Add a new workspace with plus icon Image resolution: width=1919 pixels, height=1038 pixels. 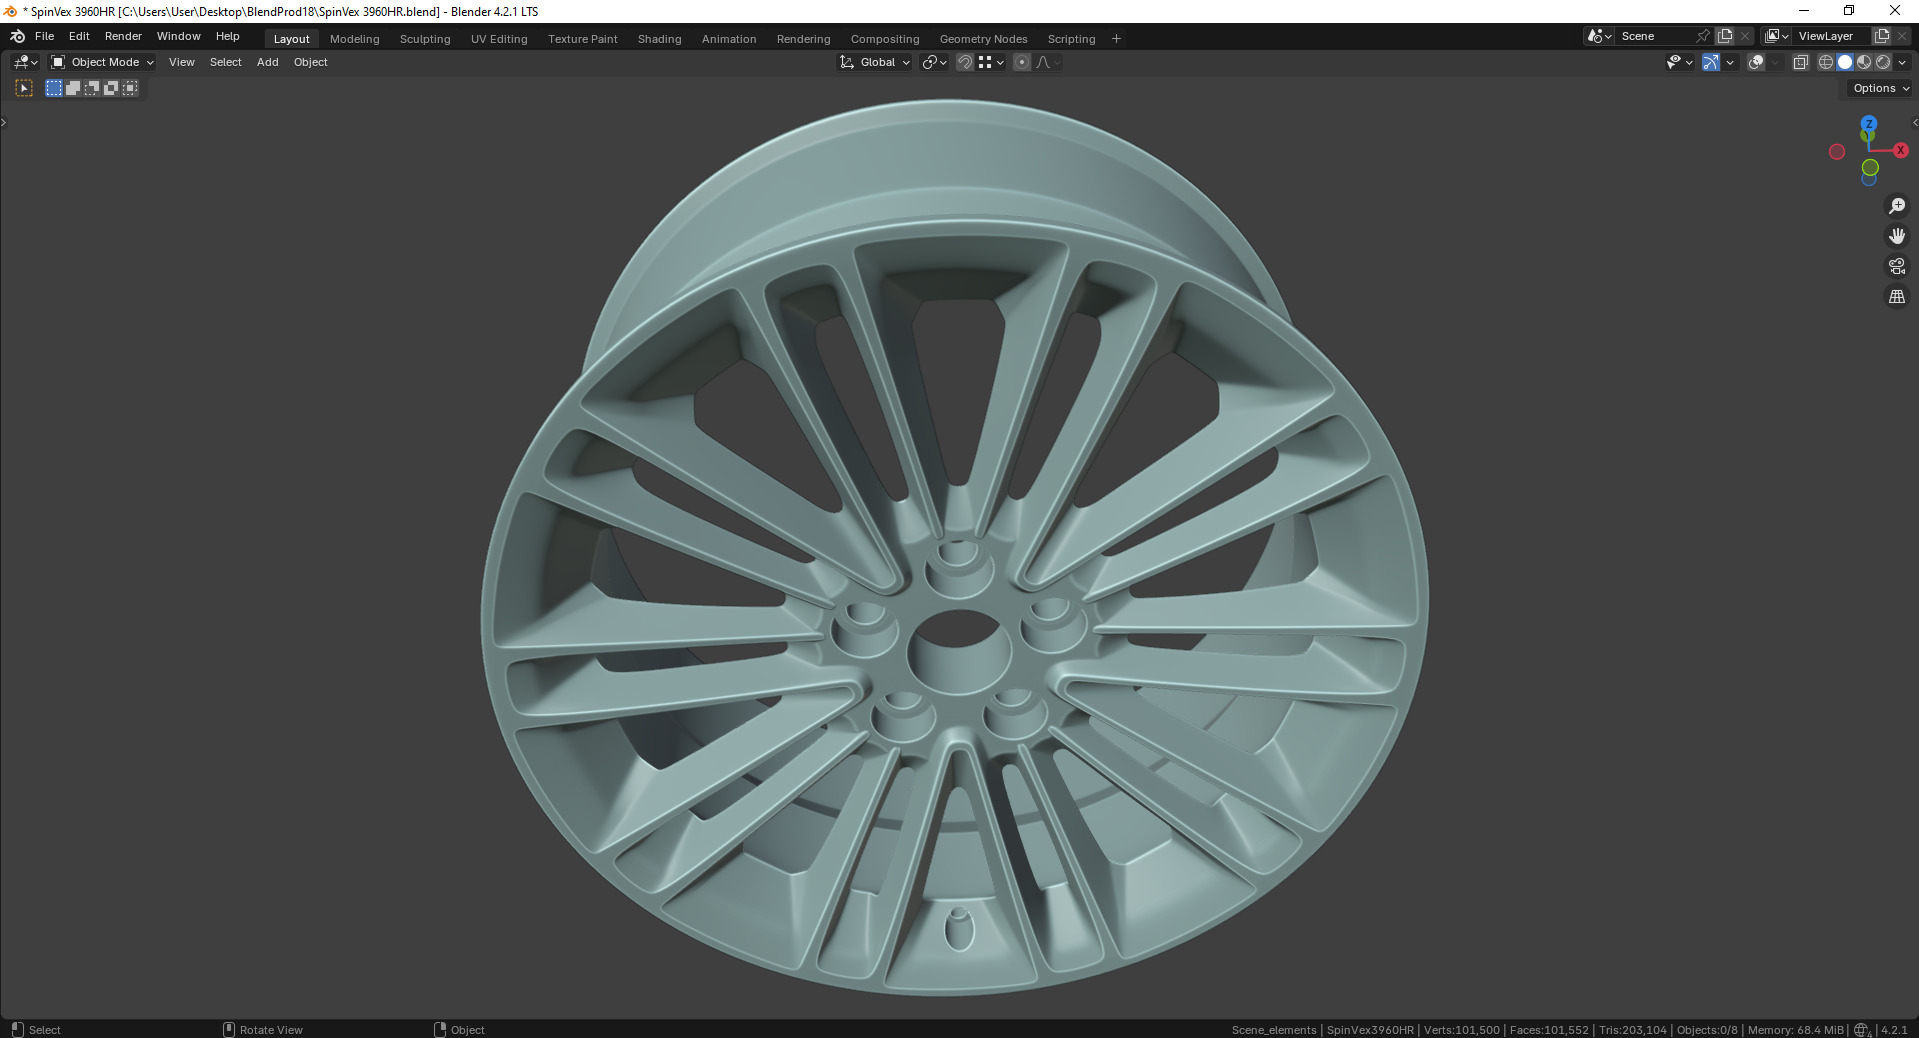1116,39
